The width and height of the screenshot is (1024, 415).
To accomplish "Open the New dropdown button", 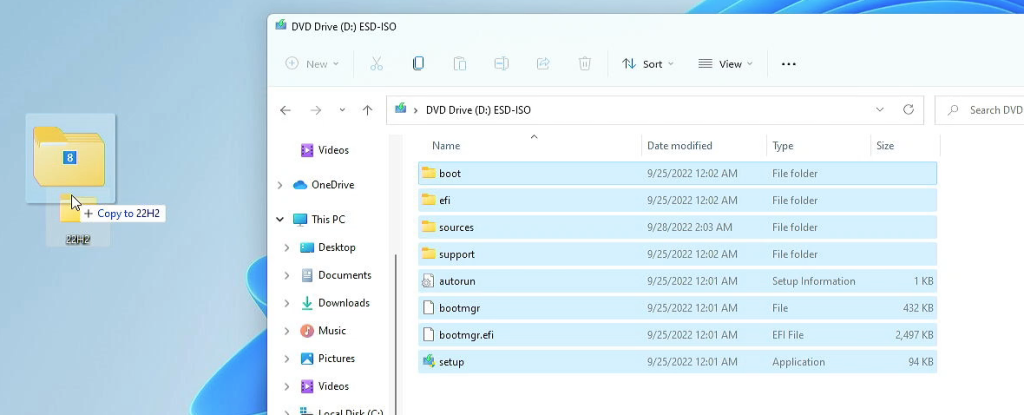I will tap(313, 64).
